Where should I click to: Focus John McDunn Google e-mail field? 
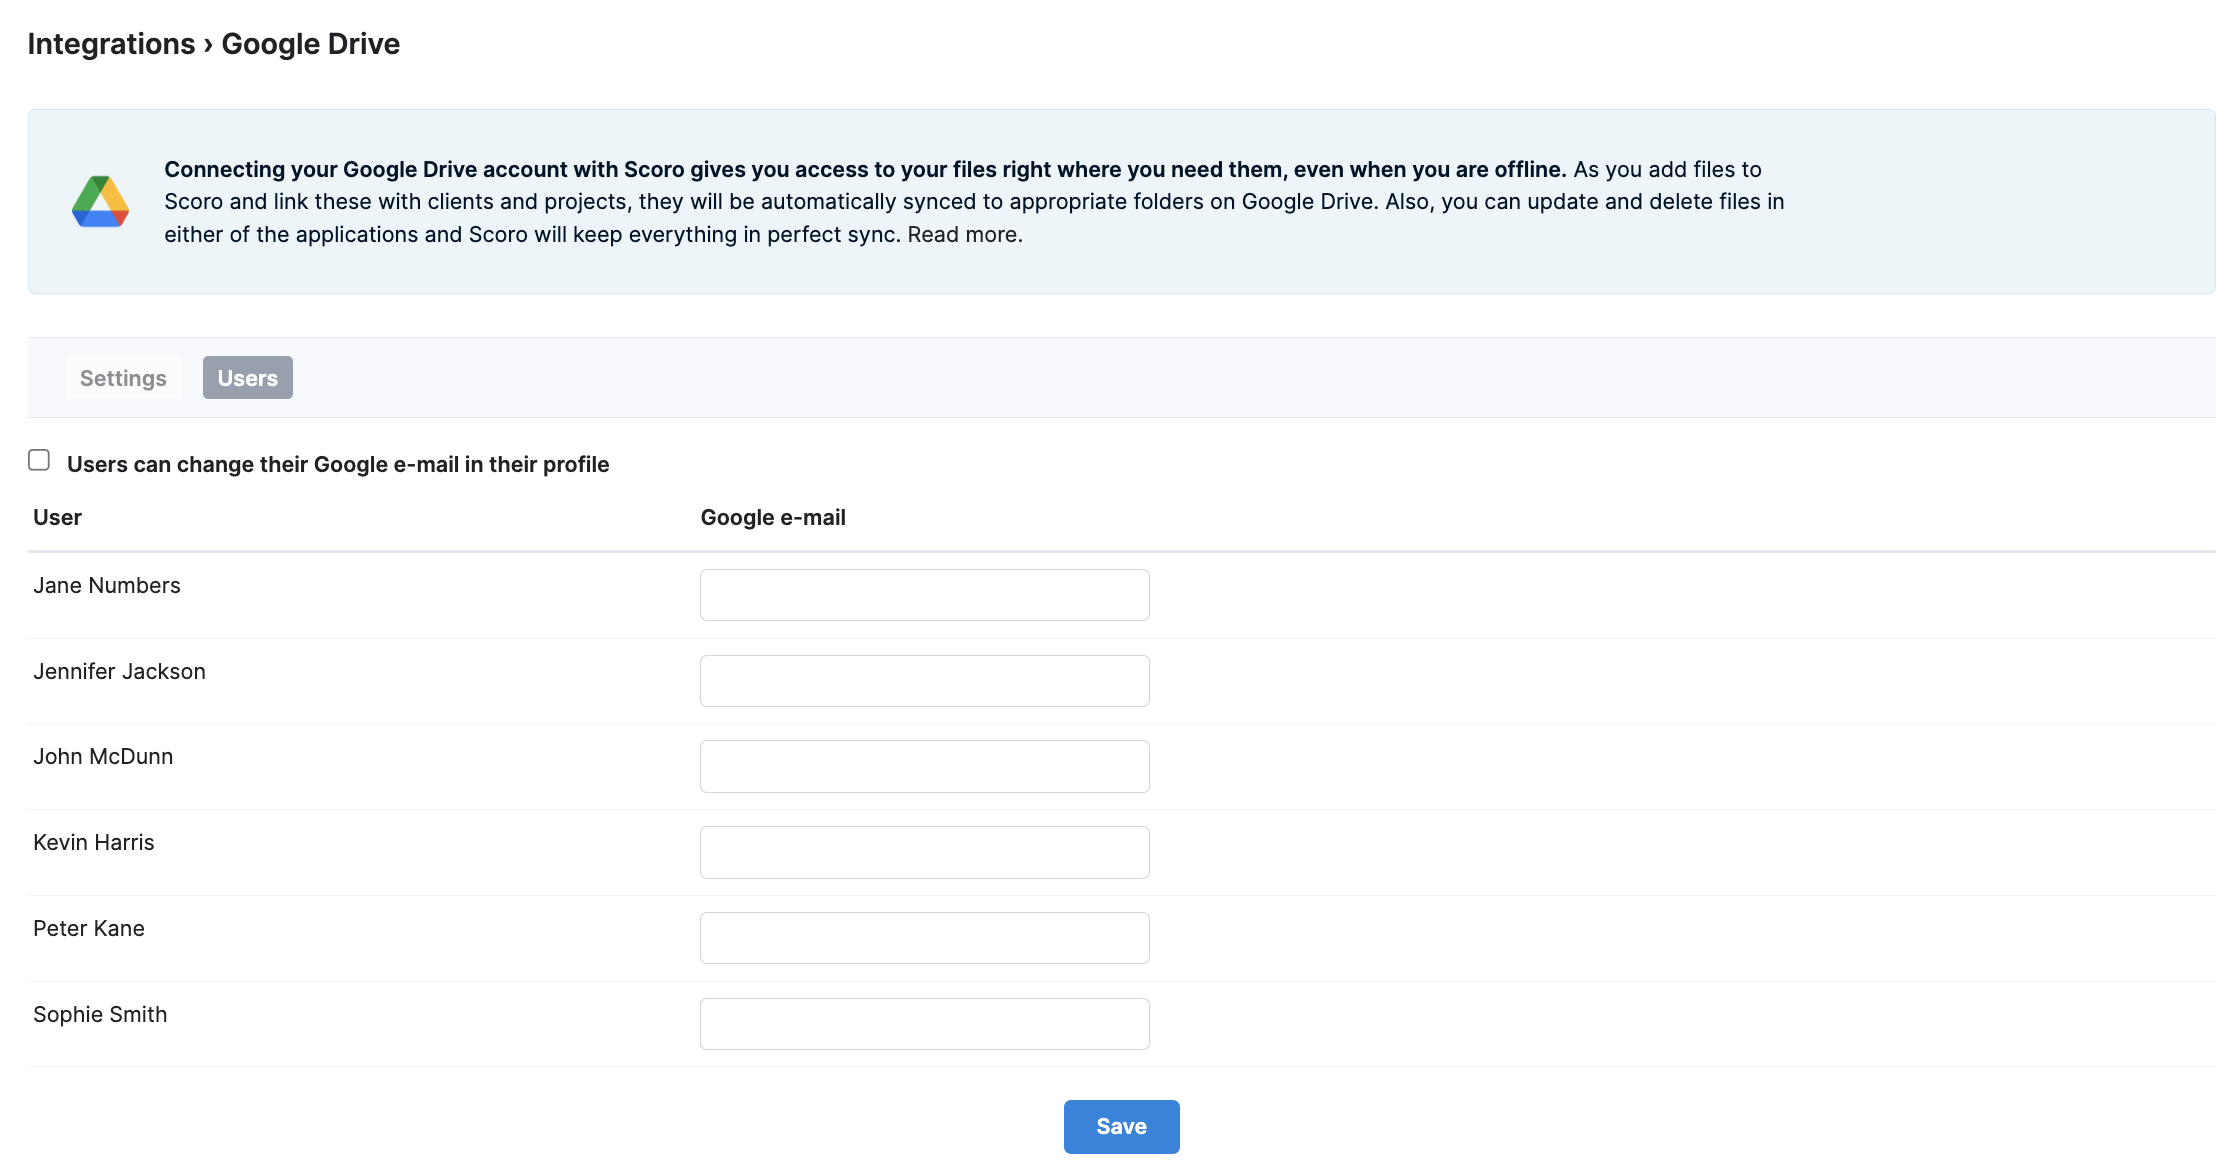tap(925, 767)
